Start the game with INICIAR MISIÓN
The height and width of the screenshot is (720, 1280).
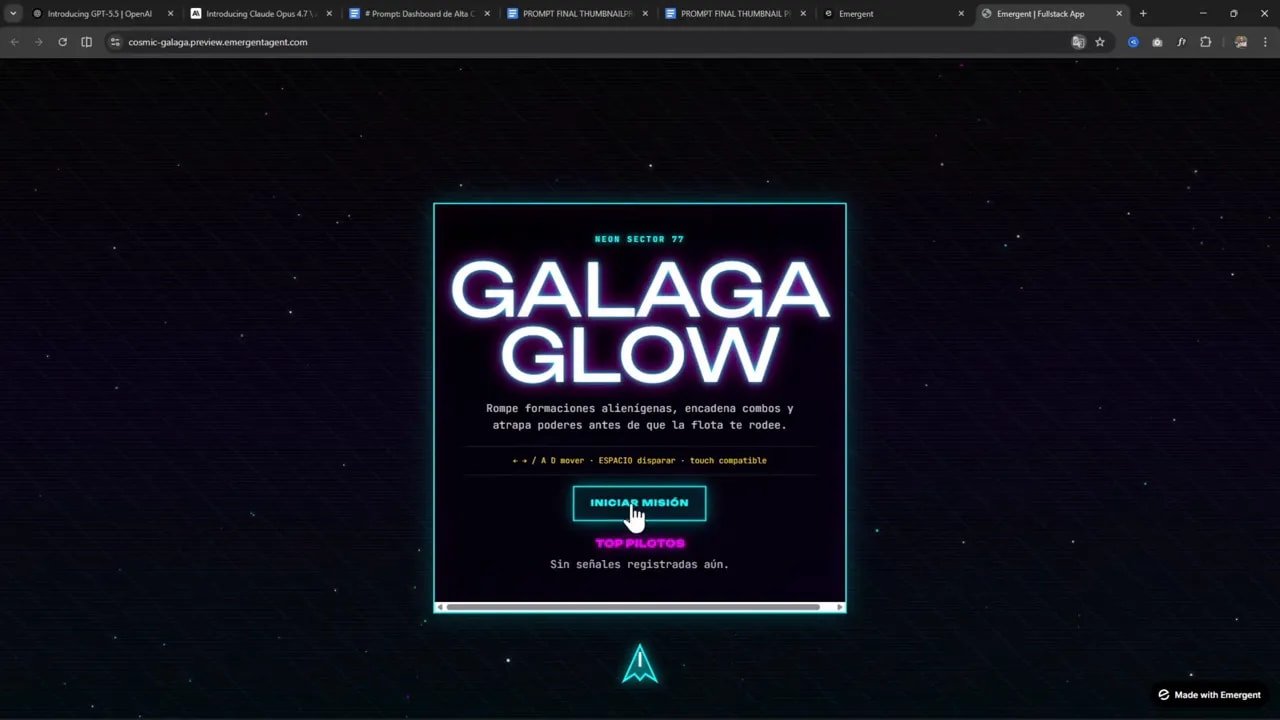point(639,503)
